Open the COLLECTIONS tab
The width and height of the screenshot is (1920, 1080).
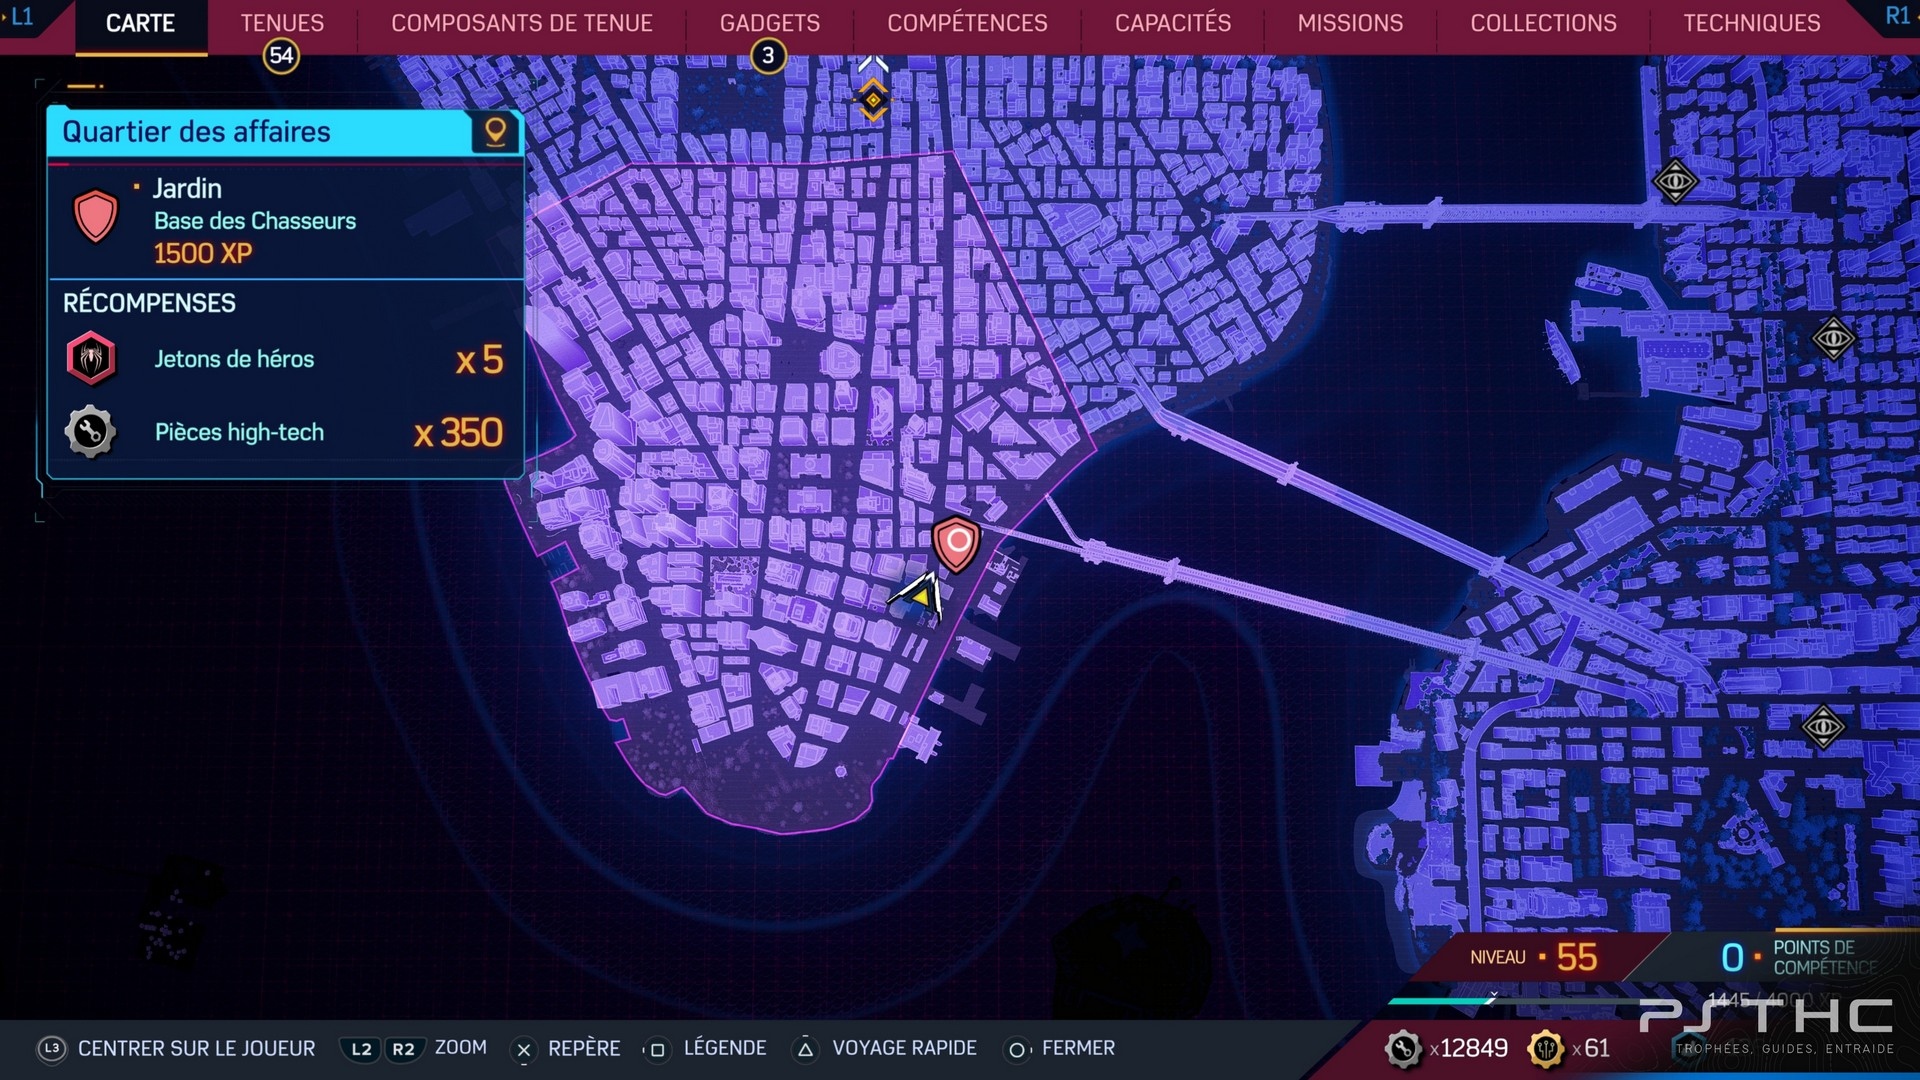1543,23
